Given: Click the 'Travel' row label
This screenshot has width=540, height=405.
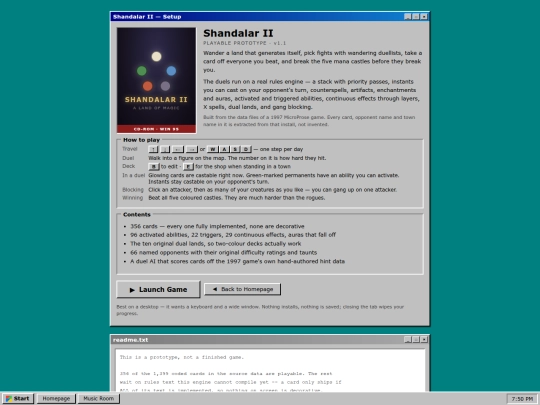Looking at the screenshot, I should [129, 149].
